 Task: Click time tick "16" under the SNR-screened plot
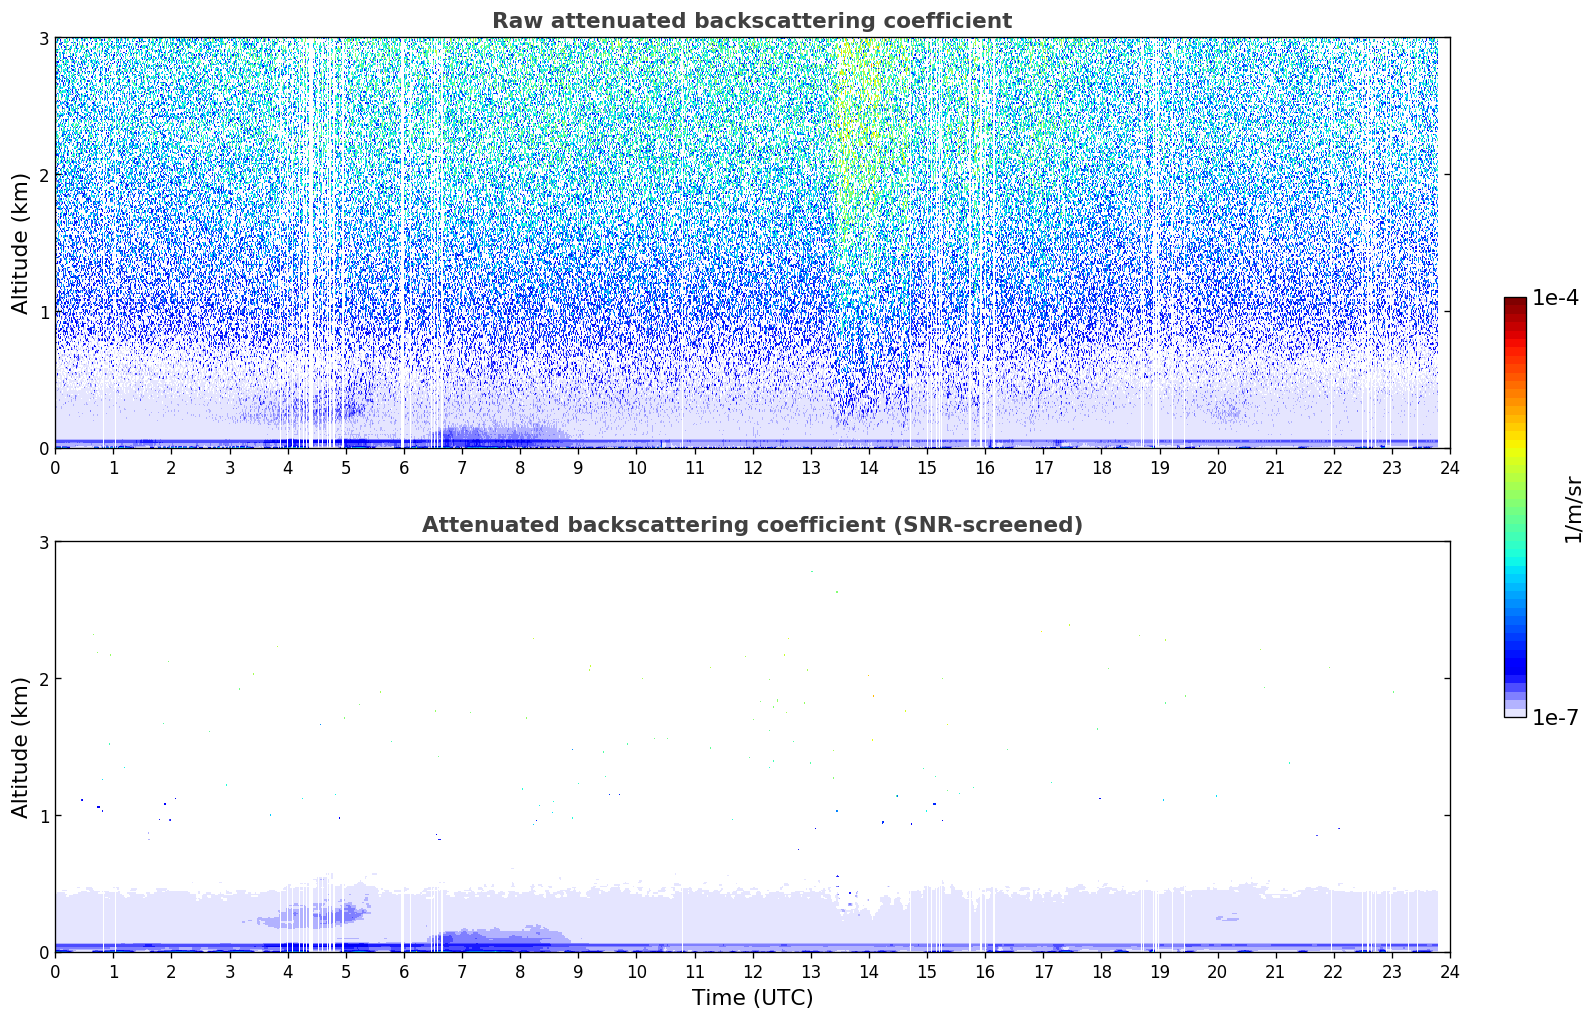click(x=985, y=971)
